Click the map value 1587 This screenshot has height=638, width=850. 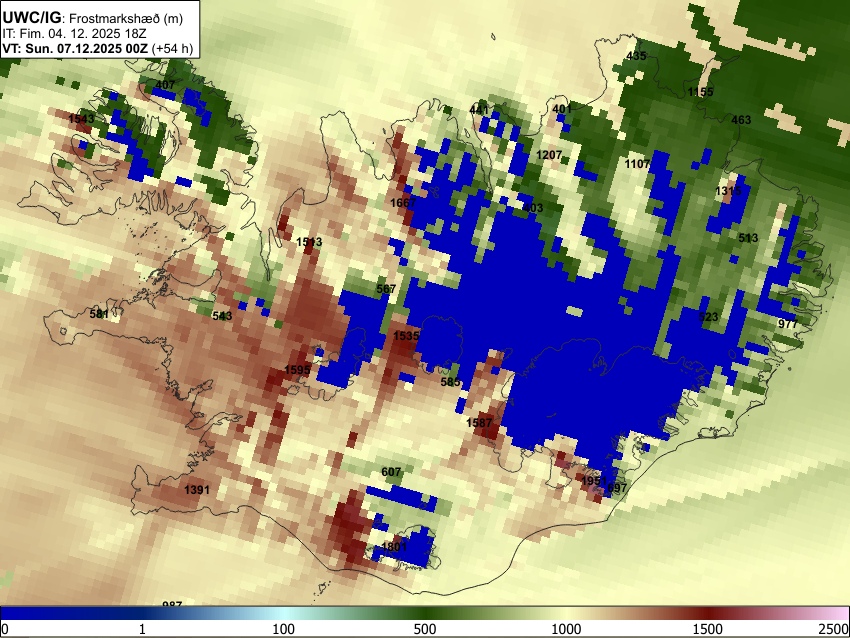click(479, 422)
